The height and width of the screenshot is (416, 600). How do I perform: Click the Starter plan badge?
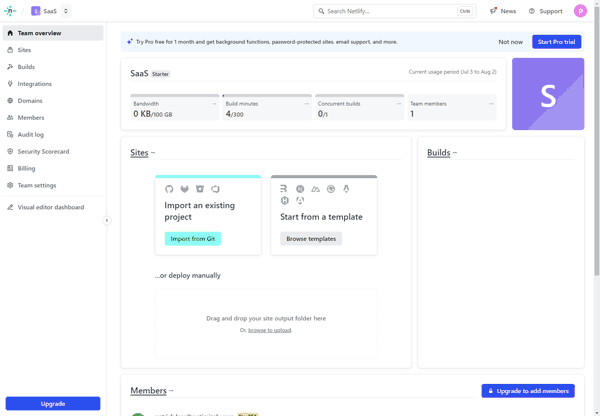(x=160, y=74)
